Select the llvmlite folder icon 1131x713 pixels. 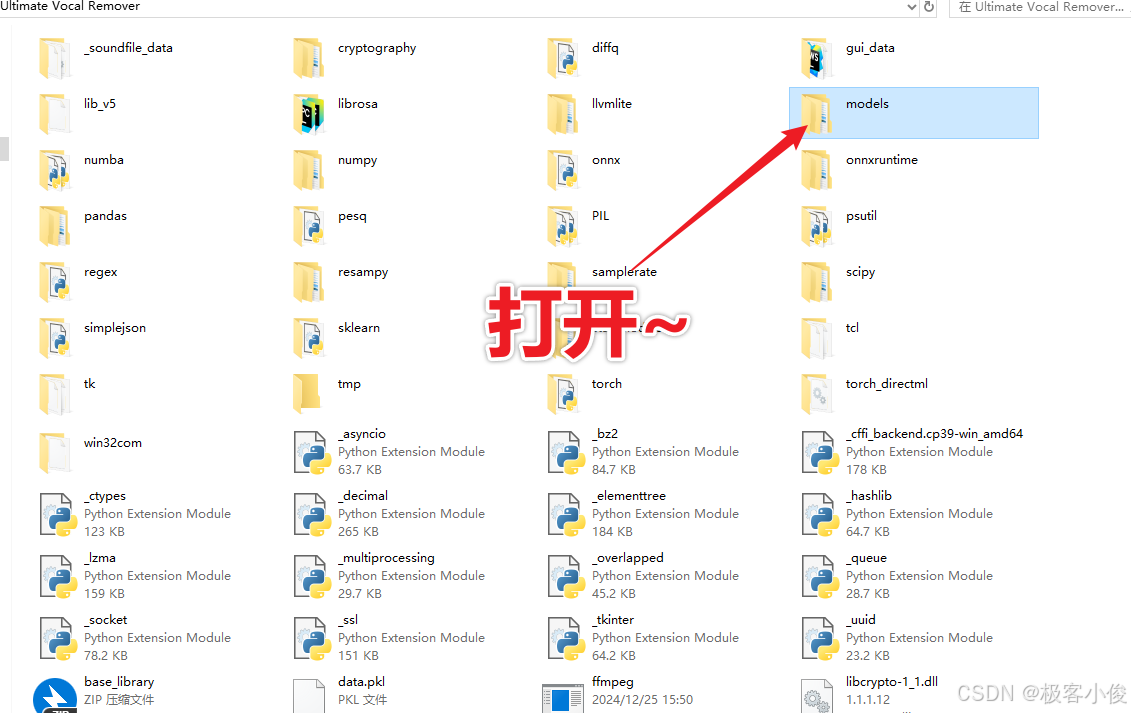click(x=563, y=113)
